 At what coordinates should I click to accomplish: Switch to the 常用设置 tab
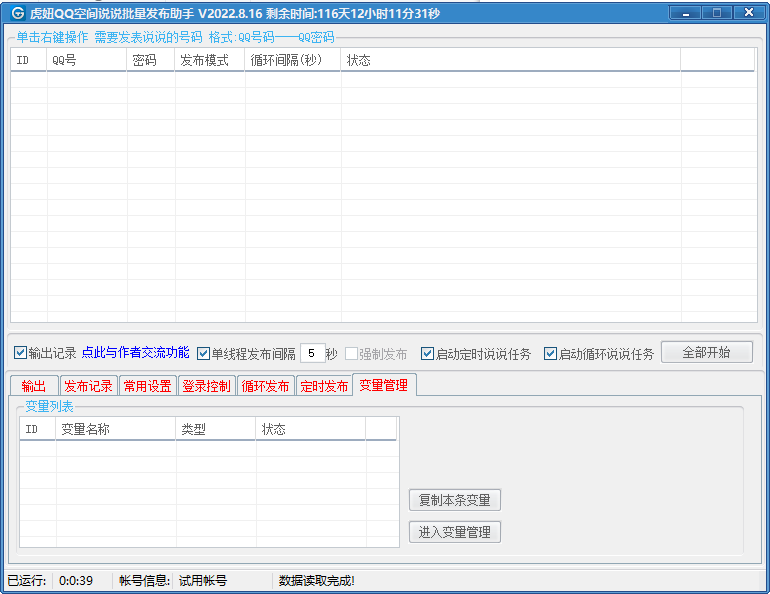point(147,386)
